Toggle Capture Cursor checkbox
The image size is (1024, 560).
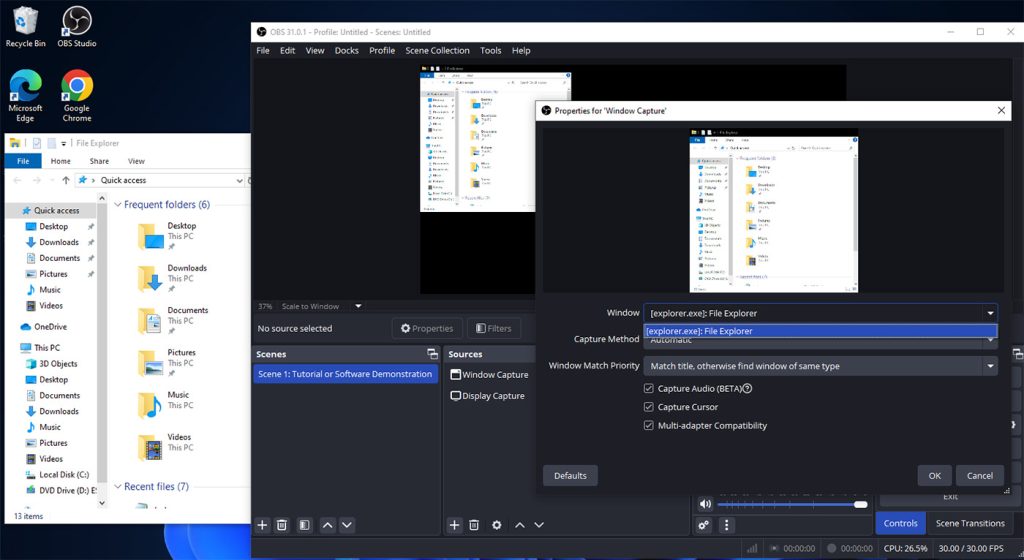648,407
